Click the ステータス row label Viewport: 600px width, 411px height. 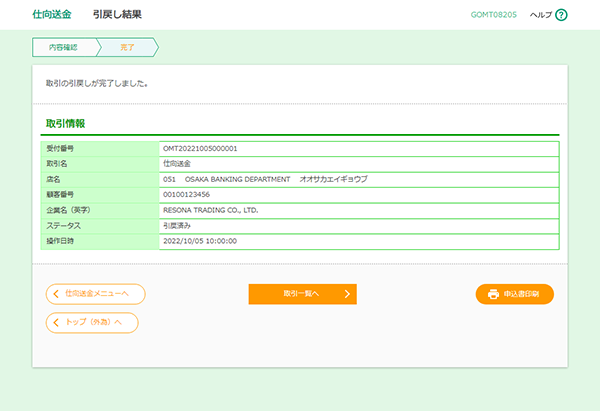pos(64,225)
